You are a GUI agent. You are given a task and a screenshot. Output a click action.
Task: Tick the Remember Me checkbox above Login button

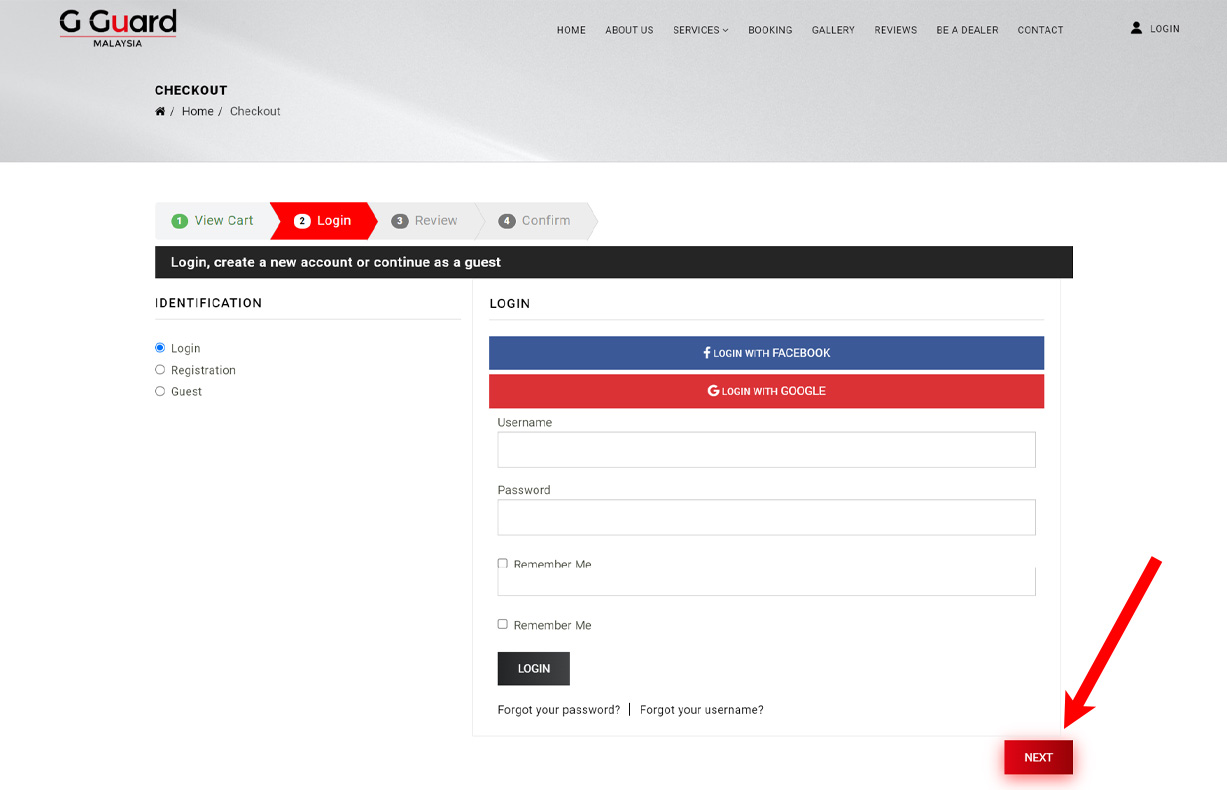click(x=503, y=624)
